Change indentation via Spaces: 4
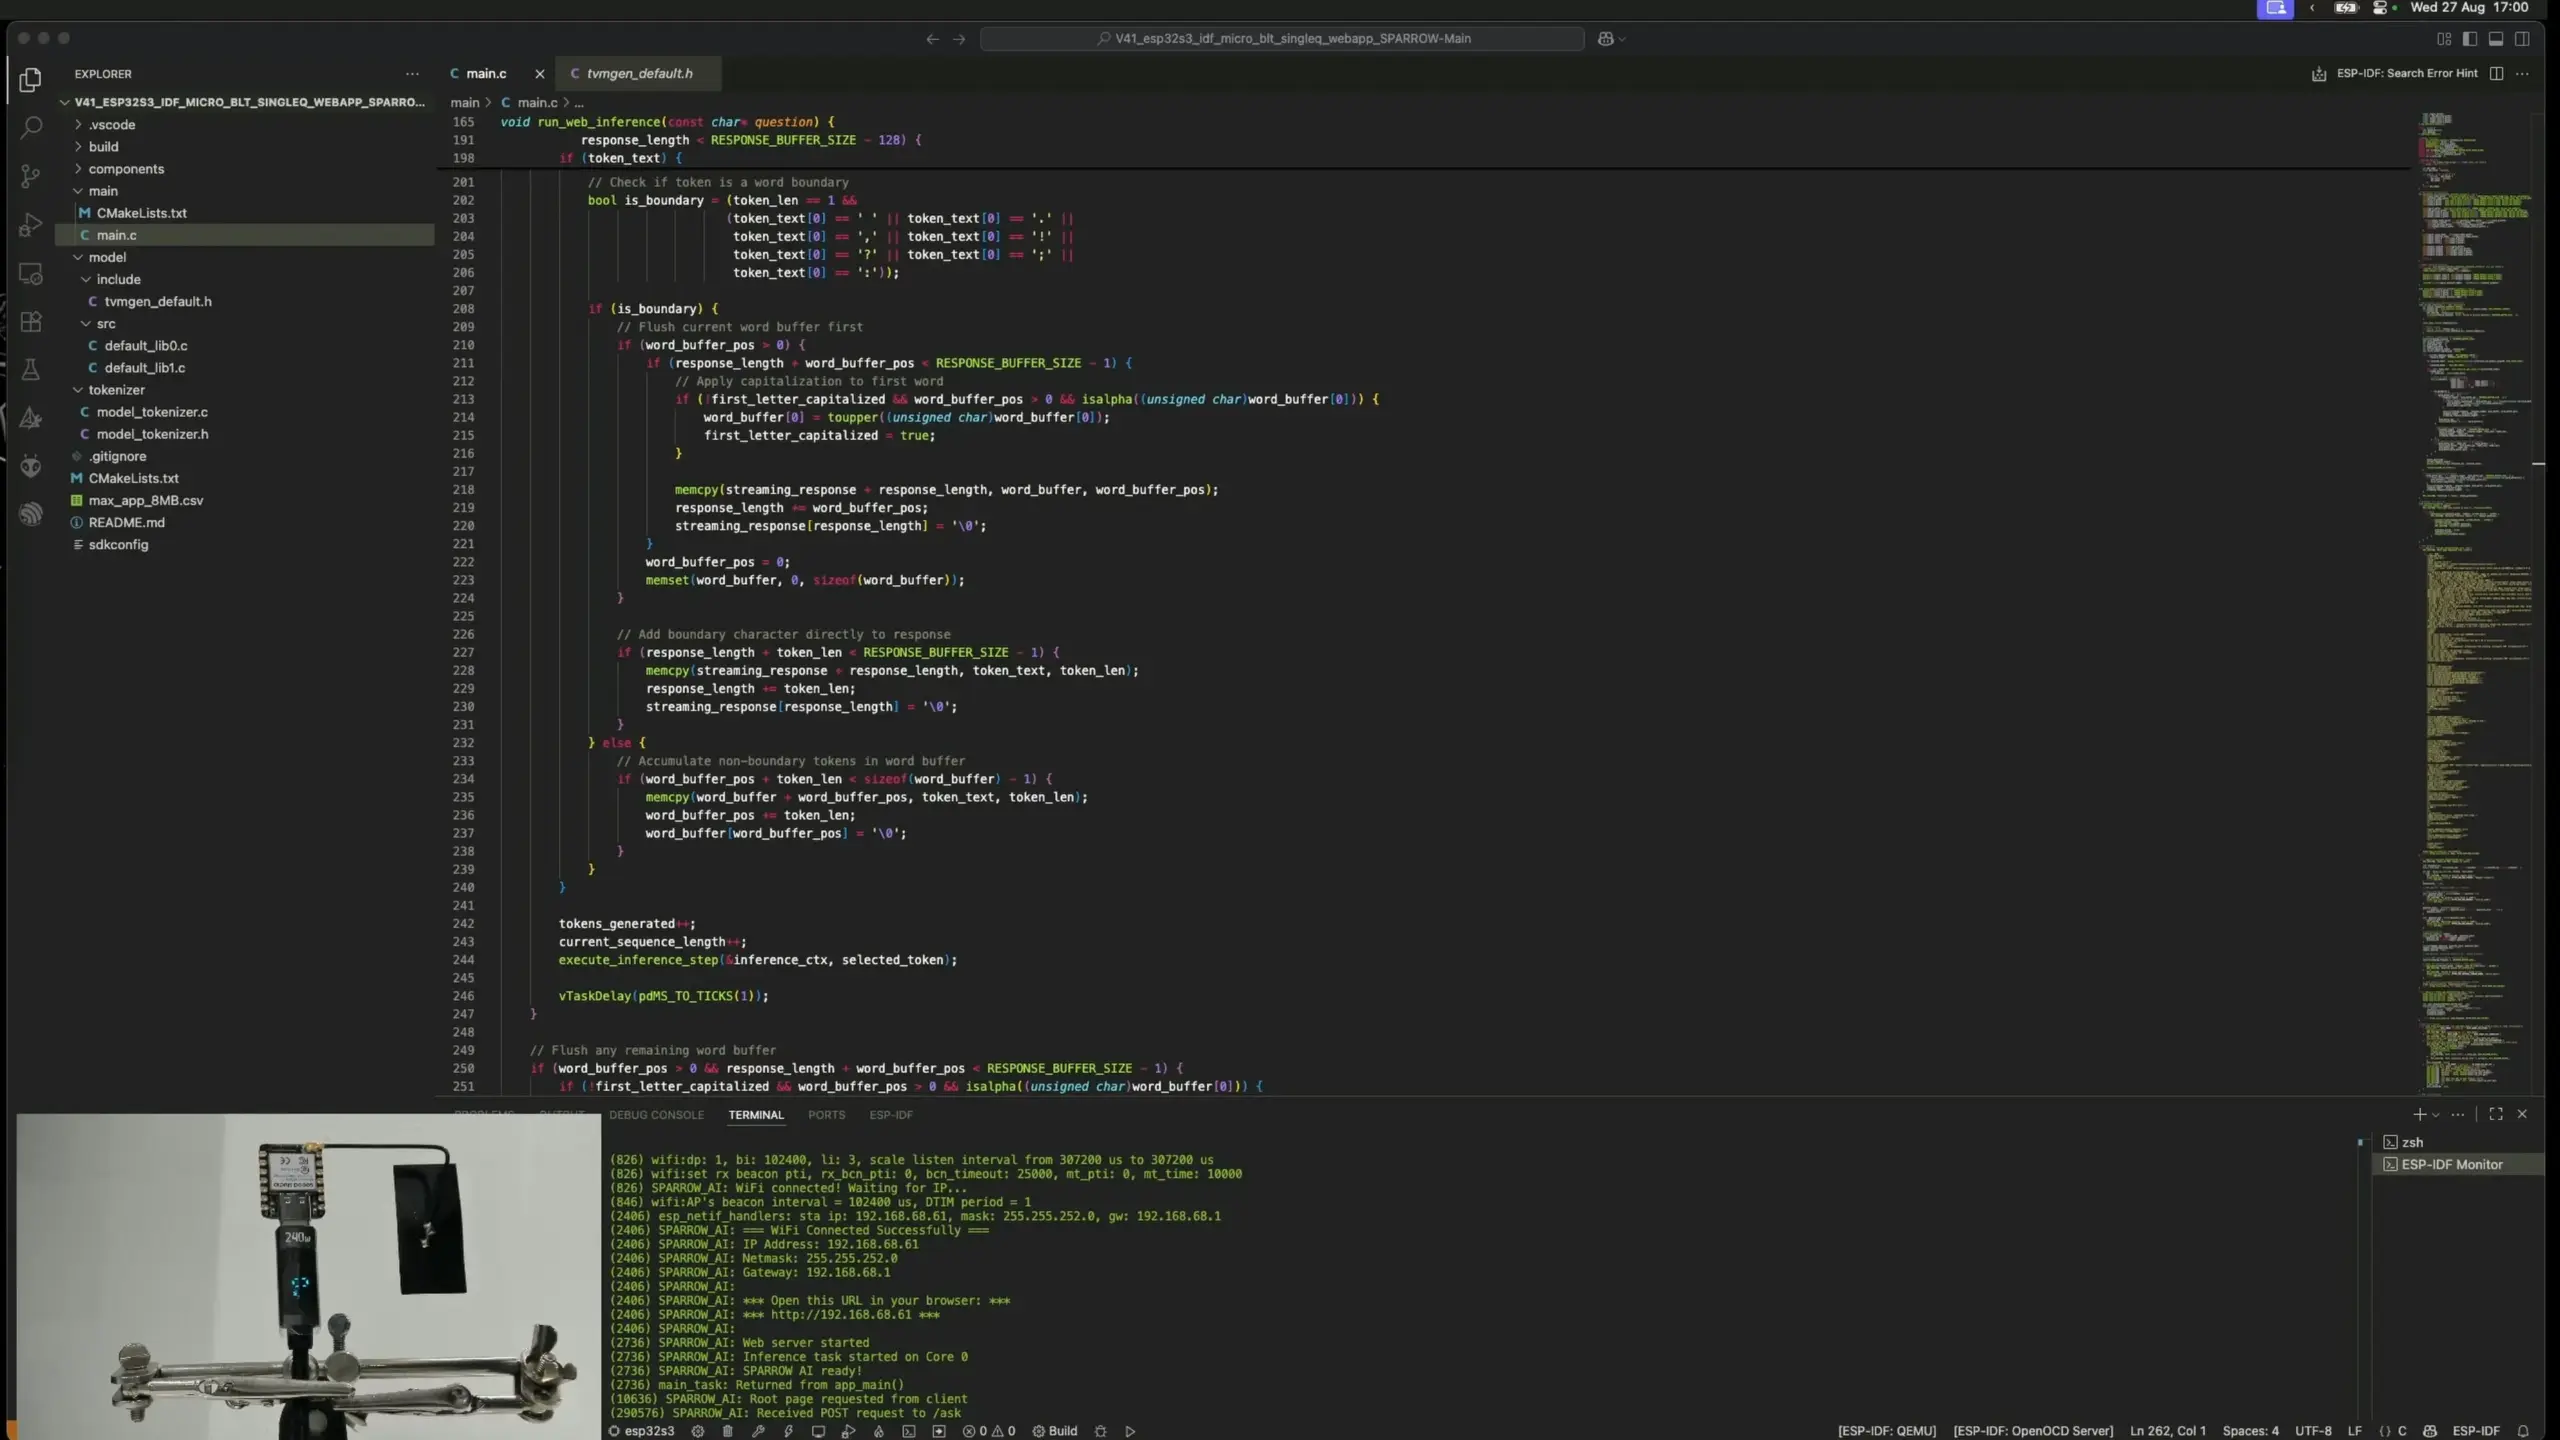Screen dimensions: 2560x1440 (2250, 1431)
